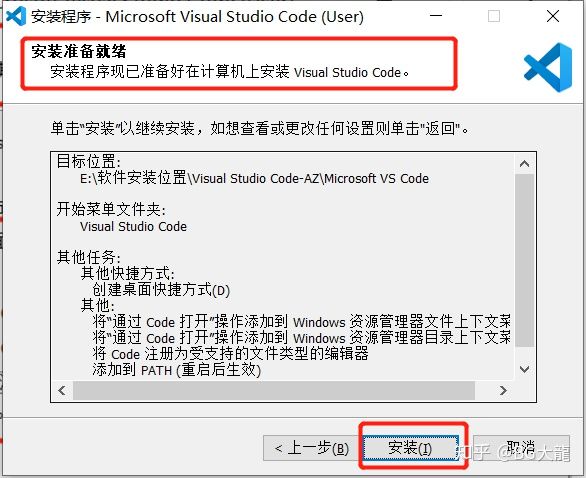Click the horizontal scroll left arrow

pyautogui.click(x=62, y=391)
